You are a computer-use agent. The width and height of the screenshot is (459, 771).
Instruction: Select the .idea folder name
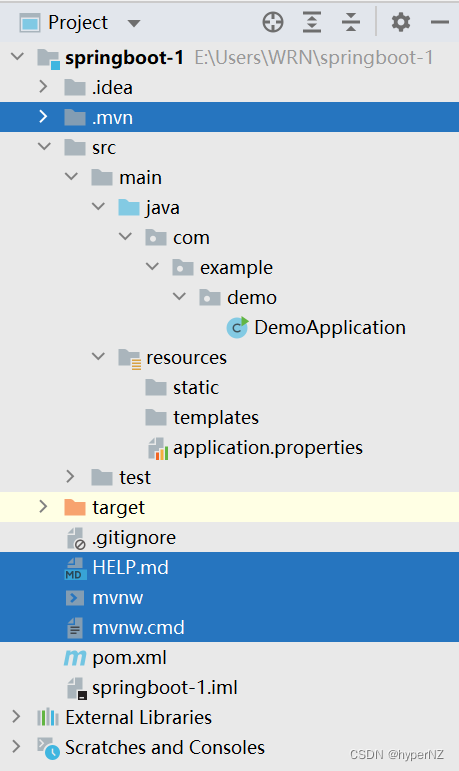112,88
